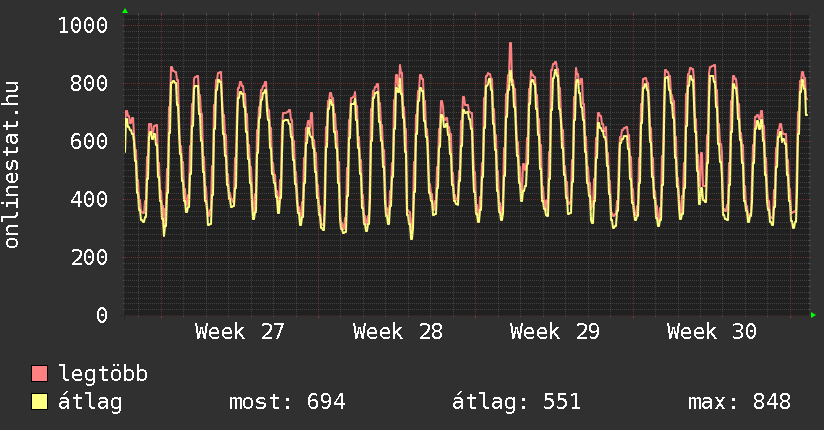The height and width of the screenshot is (430, 824).
Task: Click the 600 y-axis value
Action: [x=89, y=141]
